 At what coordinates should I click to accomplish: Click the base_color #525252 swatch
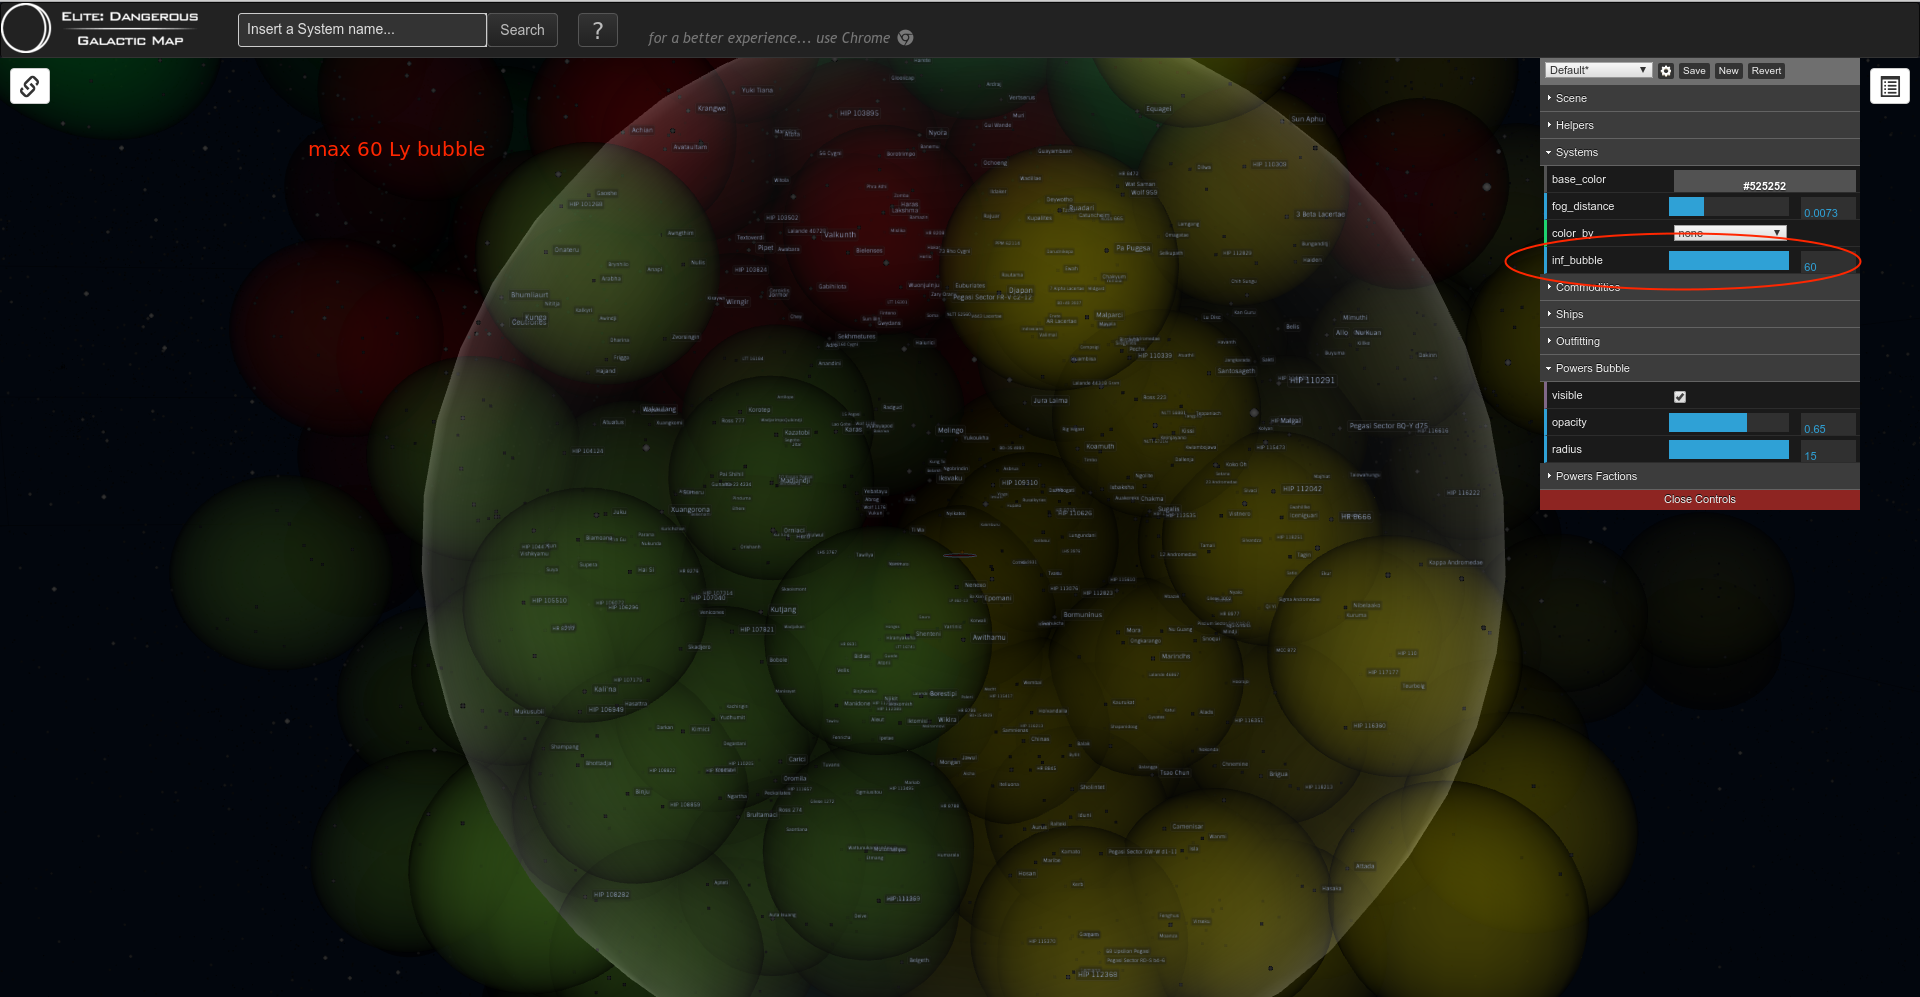(1765, 181)
